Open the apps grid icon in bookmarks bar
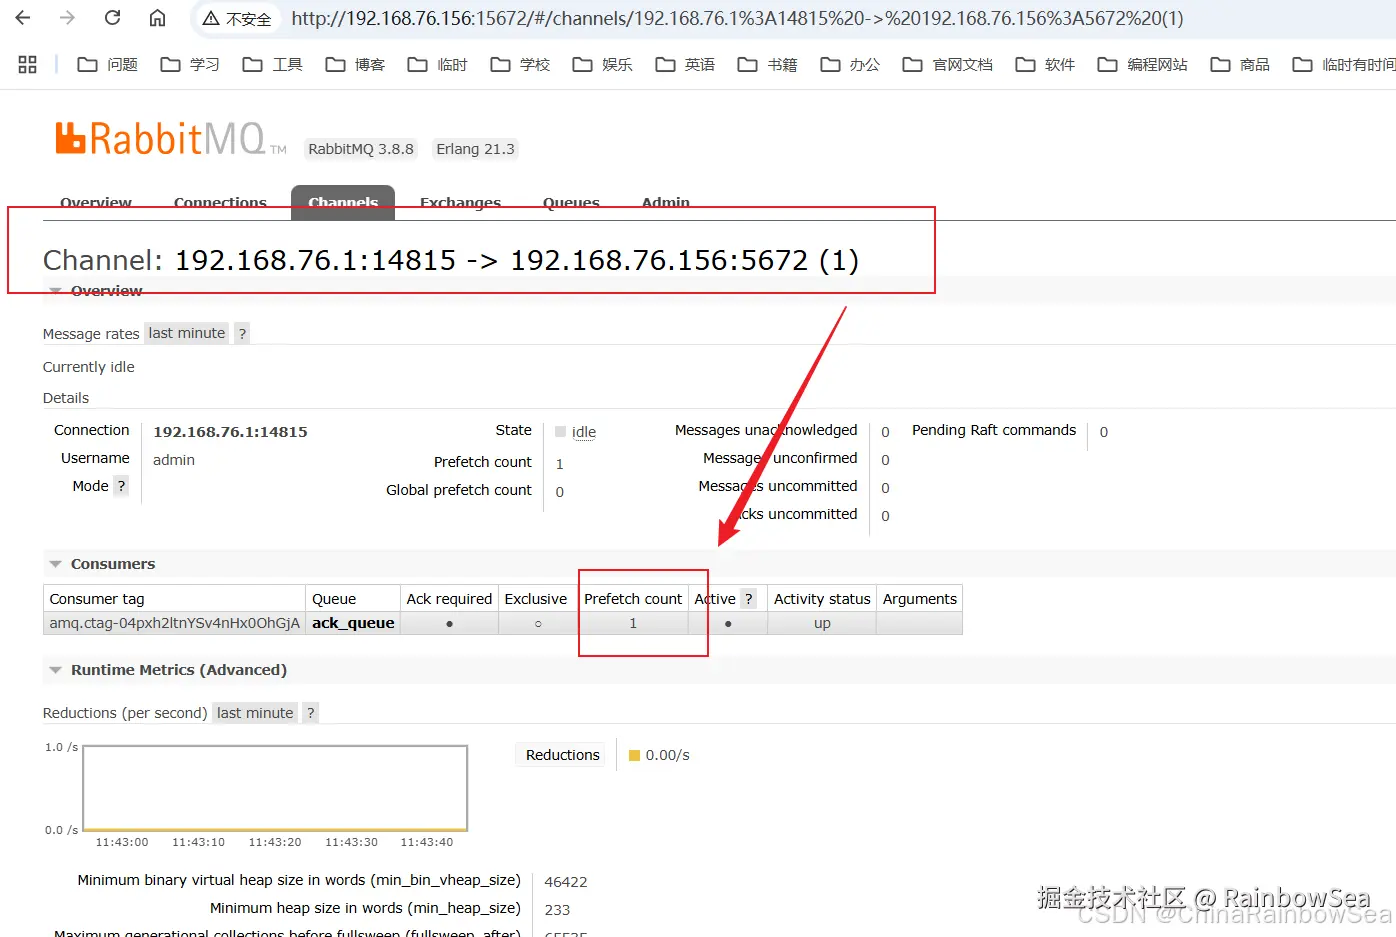Viewport: 1396px width, 937px height. (28, 64)
